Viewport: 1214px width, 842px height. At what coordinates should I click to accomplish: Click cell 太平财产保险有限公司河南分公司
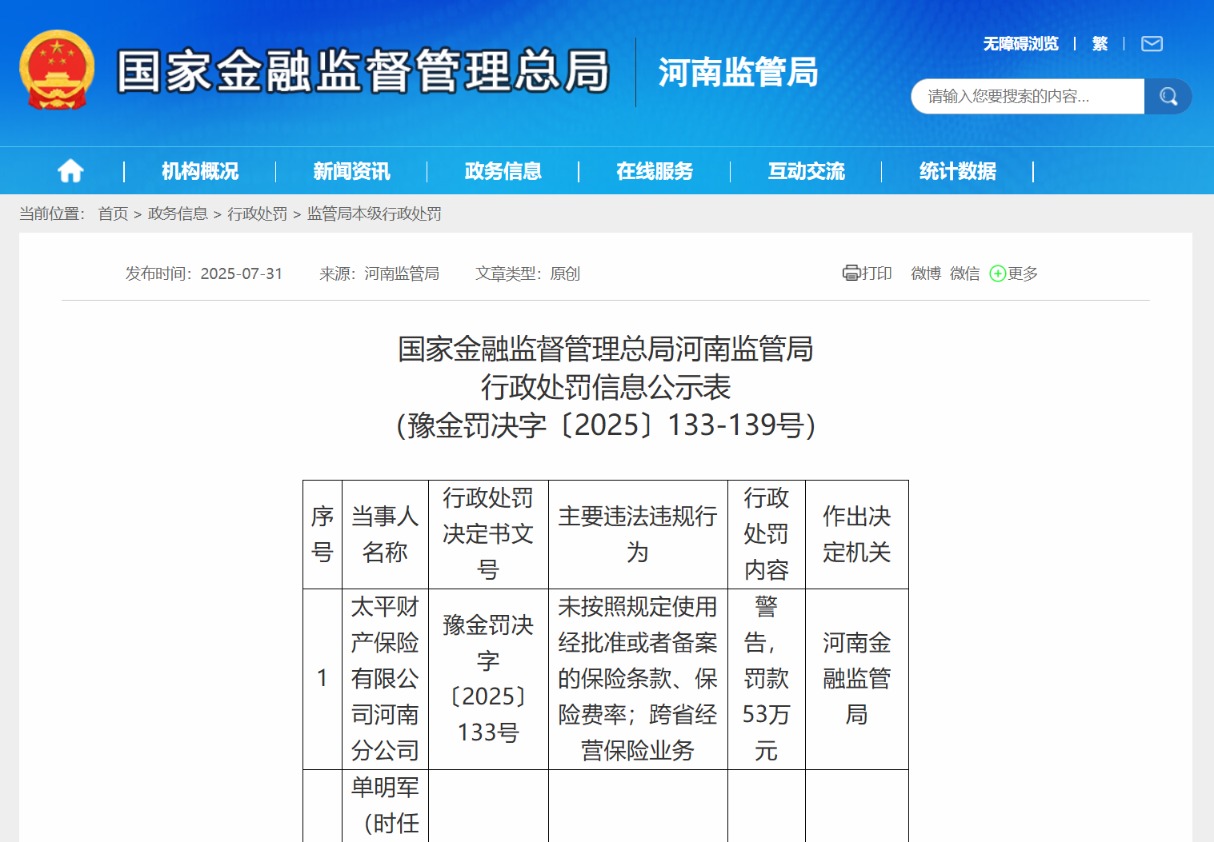[x=385, y=679]
